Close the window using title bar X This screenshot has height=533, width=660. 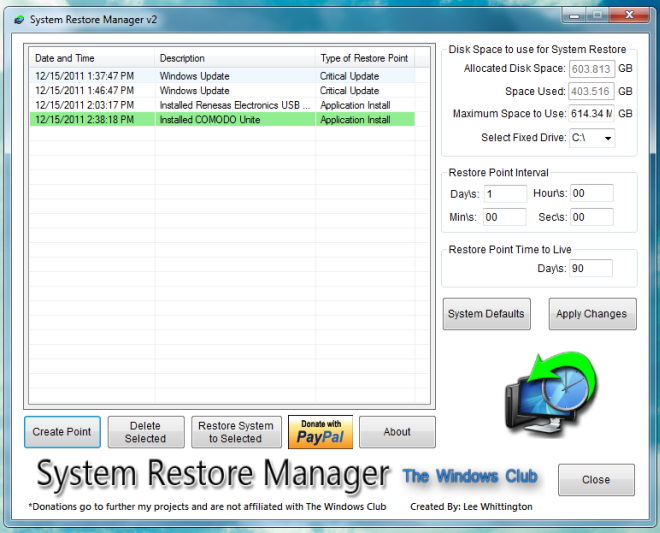629,15
